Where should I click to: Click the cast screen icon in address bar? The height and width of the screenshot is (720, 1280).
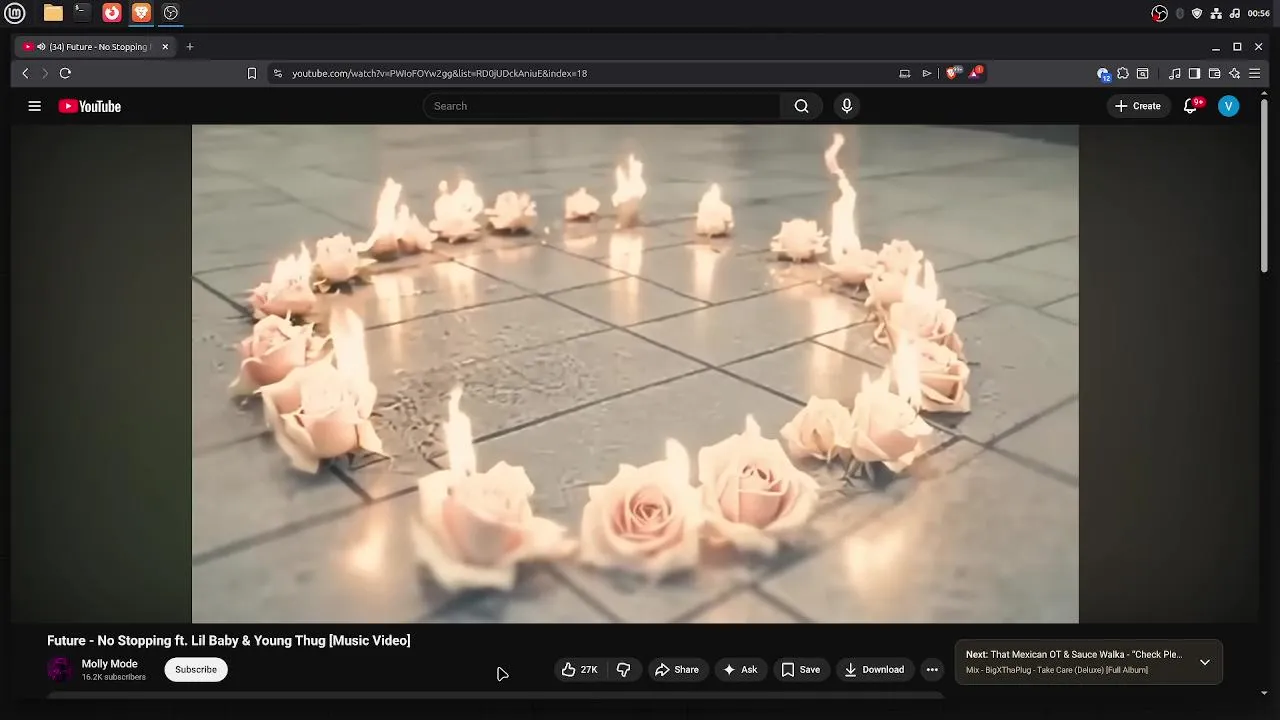(905, 73)
